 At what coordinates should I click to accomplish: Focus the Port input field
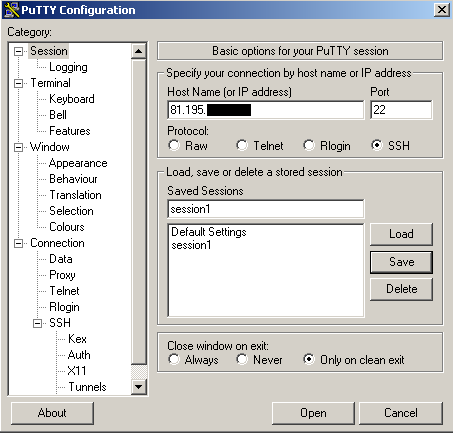tap(401, 110)
